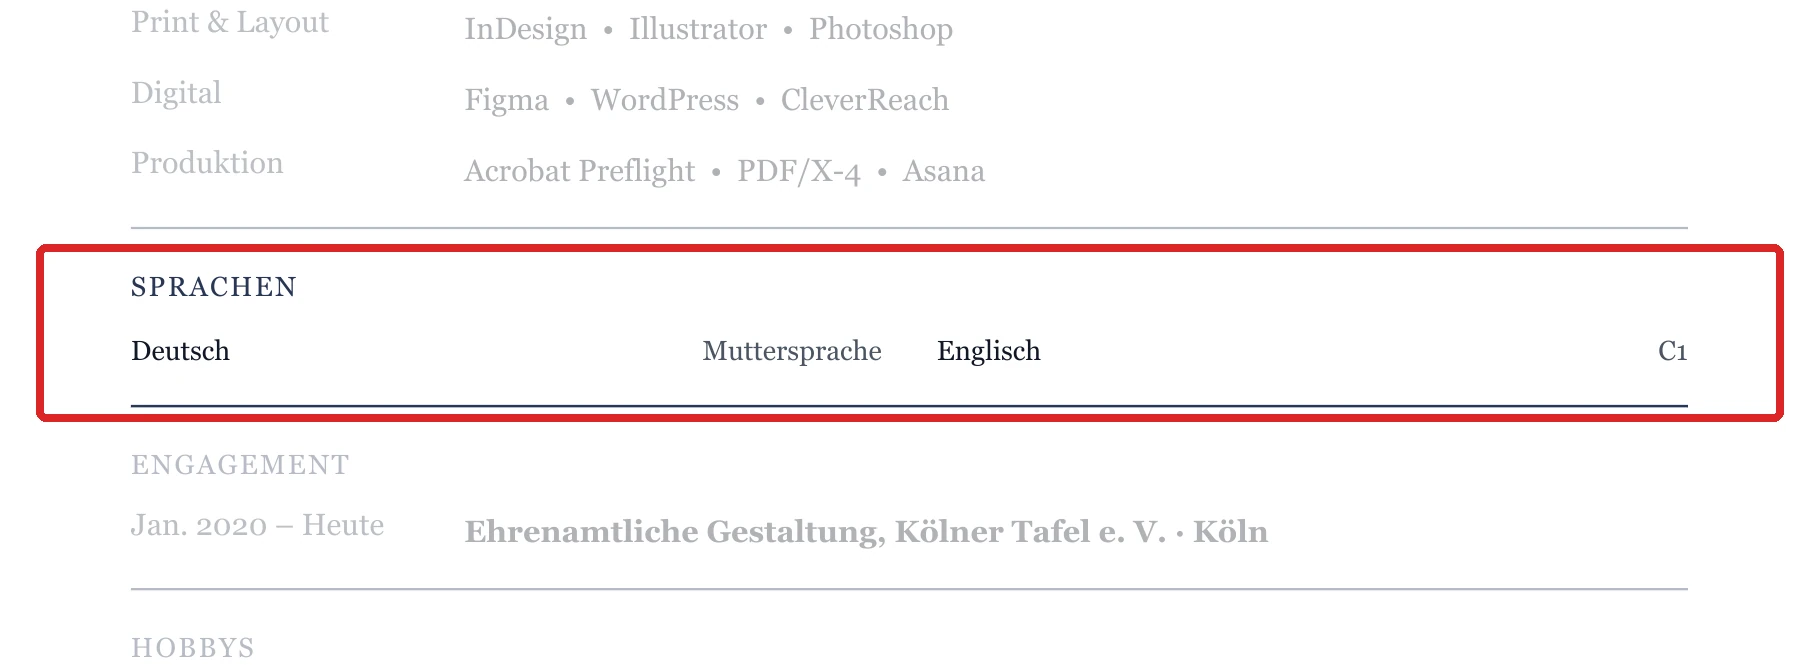Click the Produktion category label

[x=207, y=163]
